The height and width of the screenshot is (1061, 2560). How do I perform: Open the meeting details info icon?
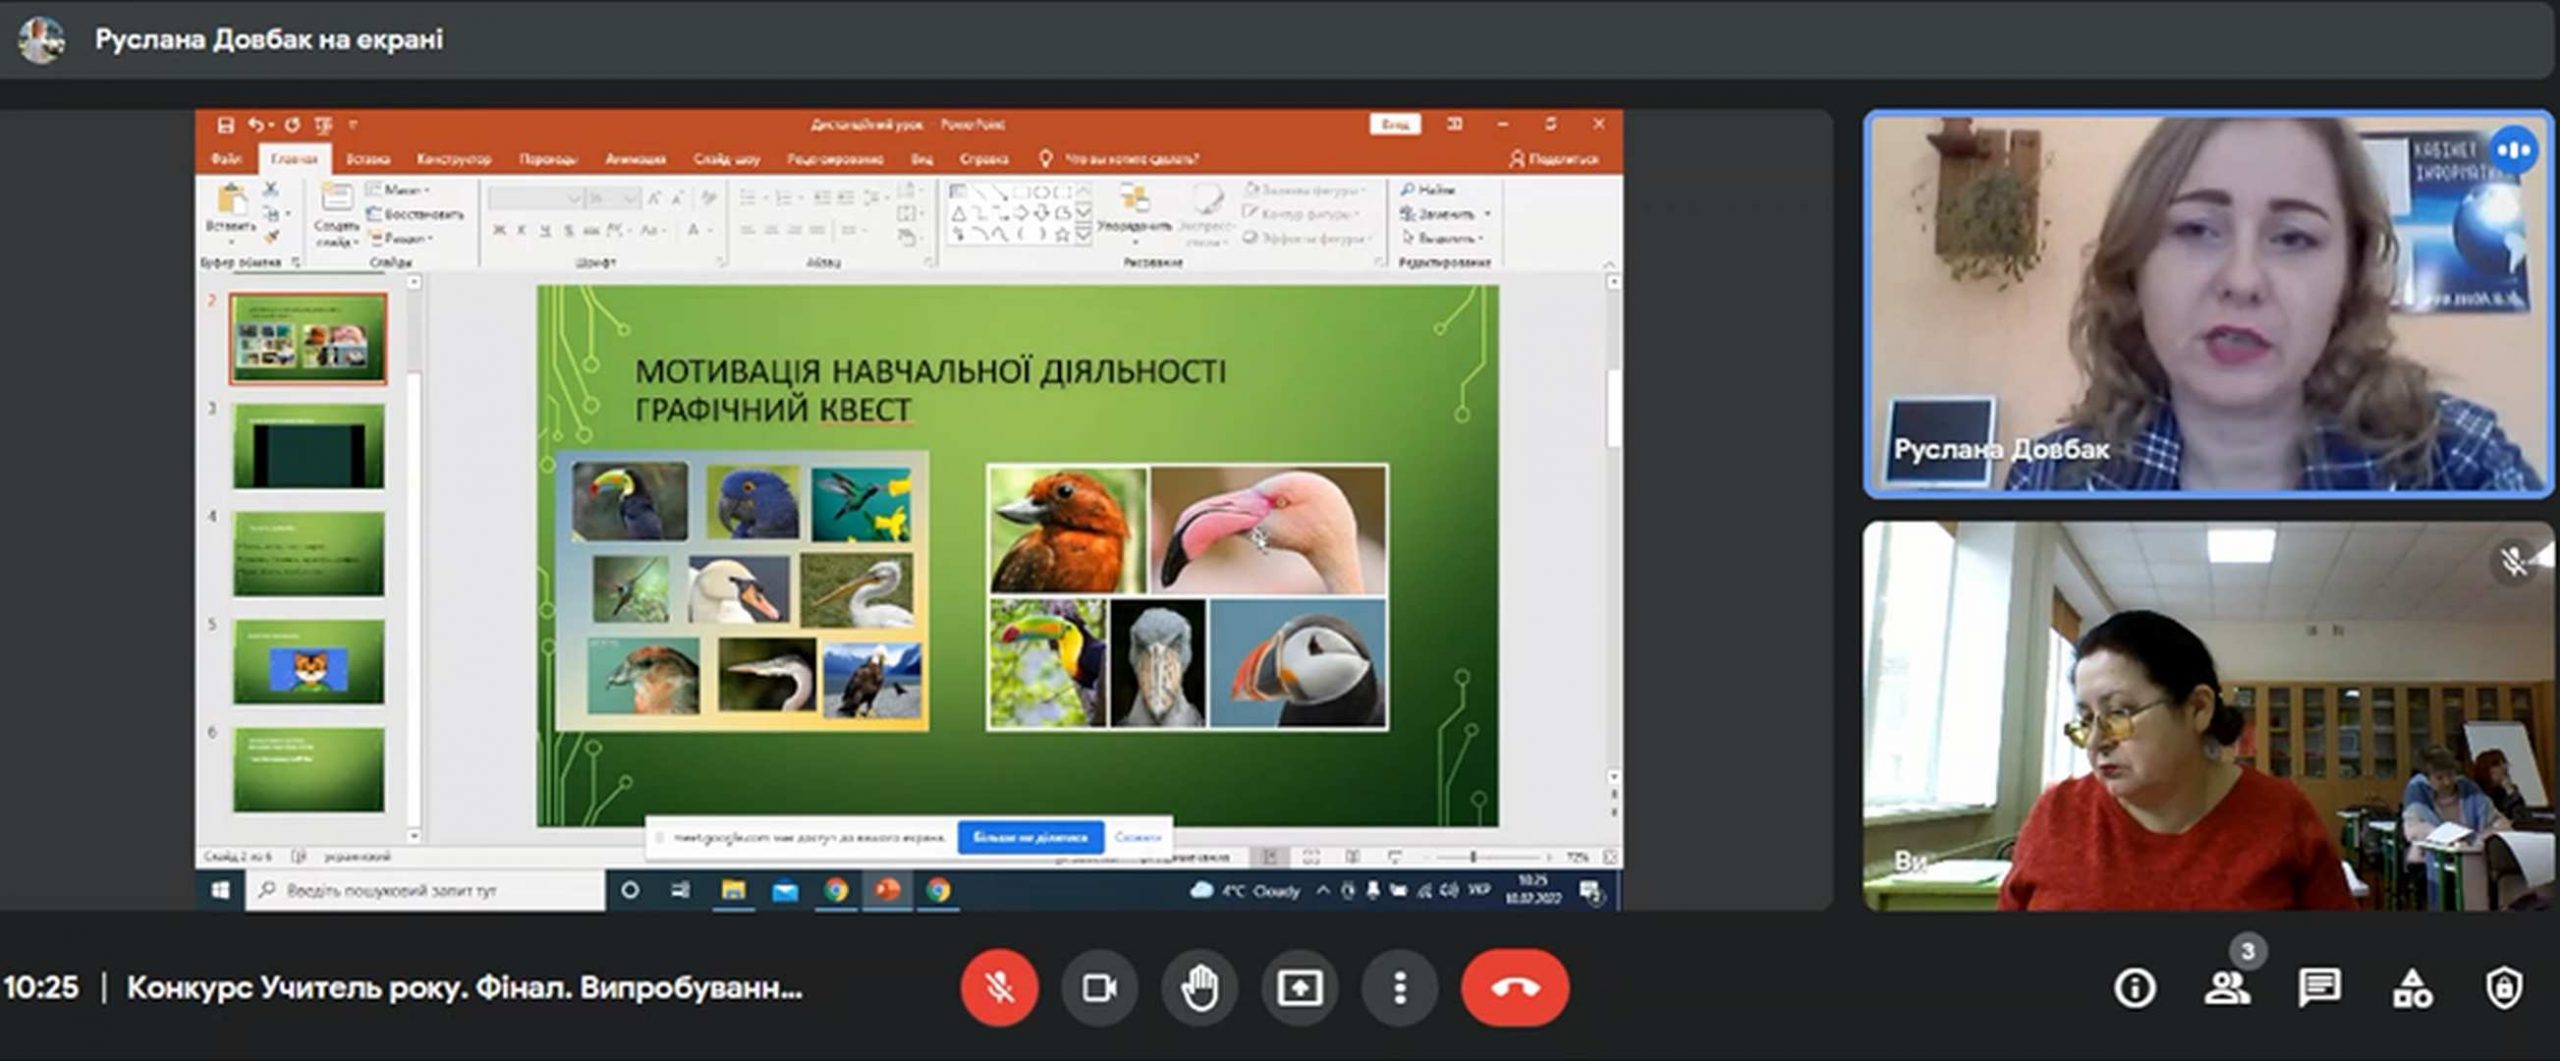click(2134, 989)
